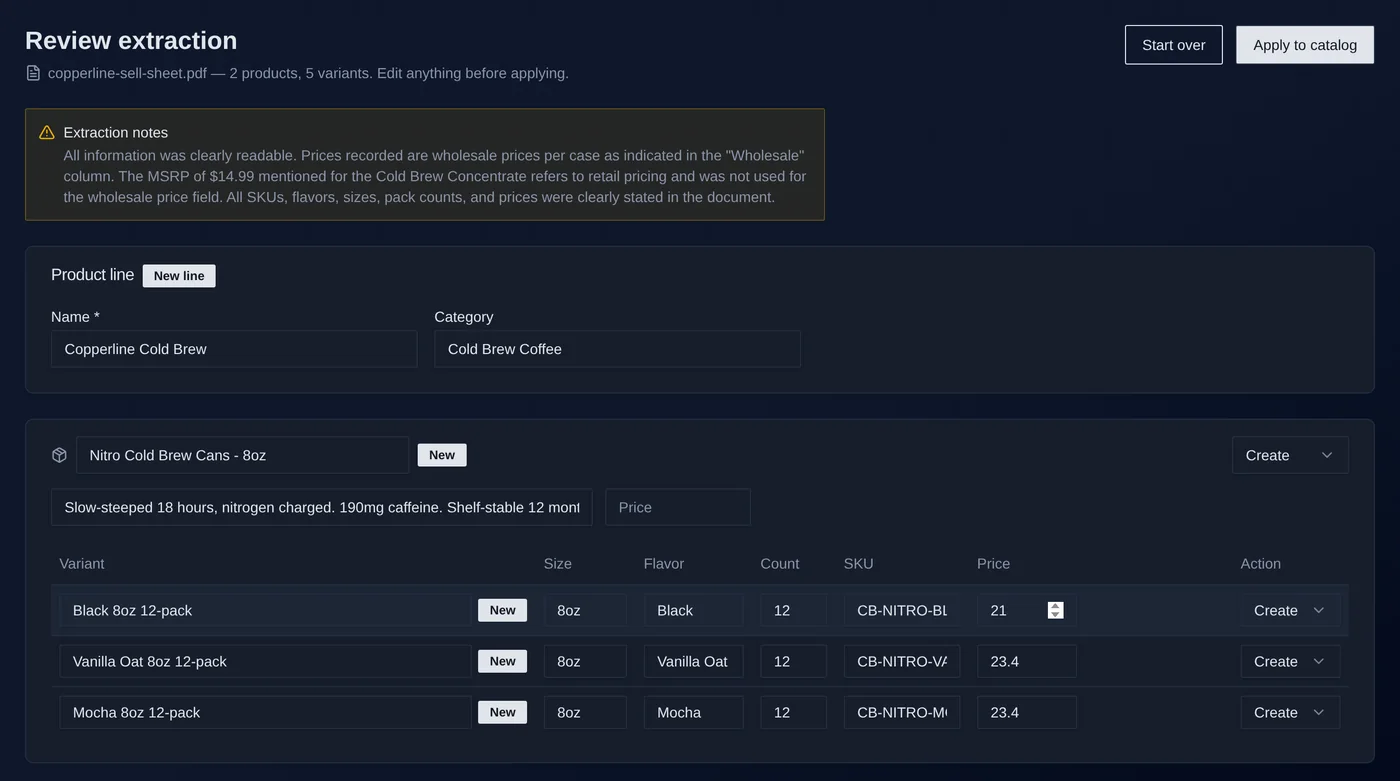Edit Vanilla Oat variant price 23.4
Image resolution: width=1400 pixels, height=781 pixels.
coord(1026,661)
